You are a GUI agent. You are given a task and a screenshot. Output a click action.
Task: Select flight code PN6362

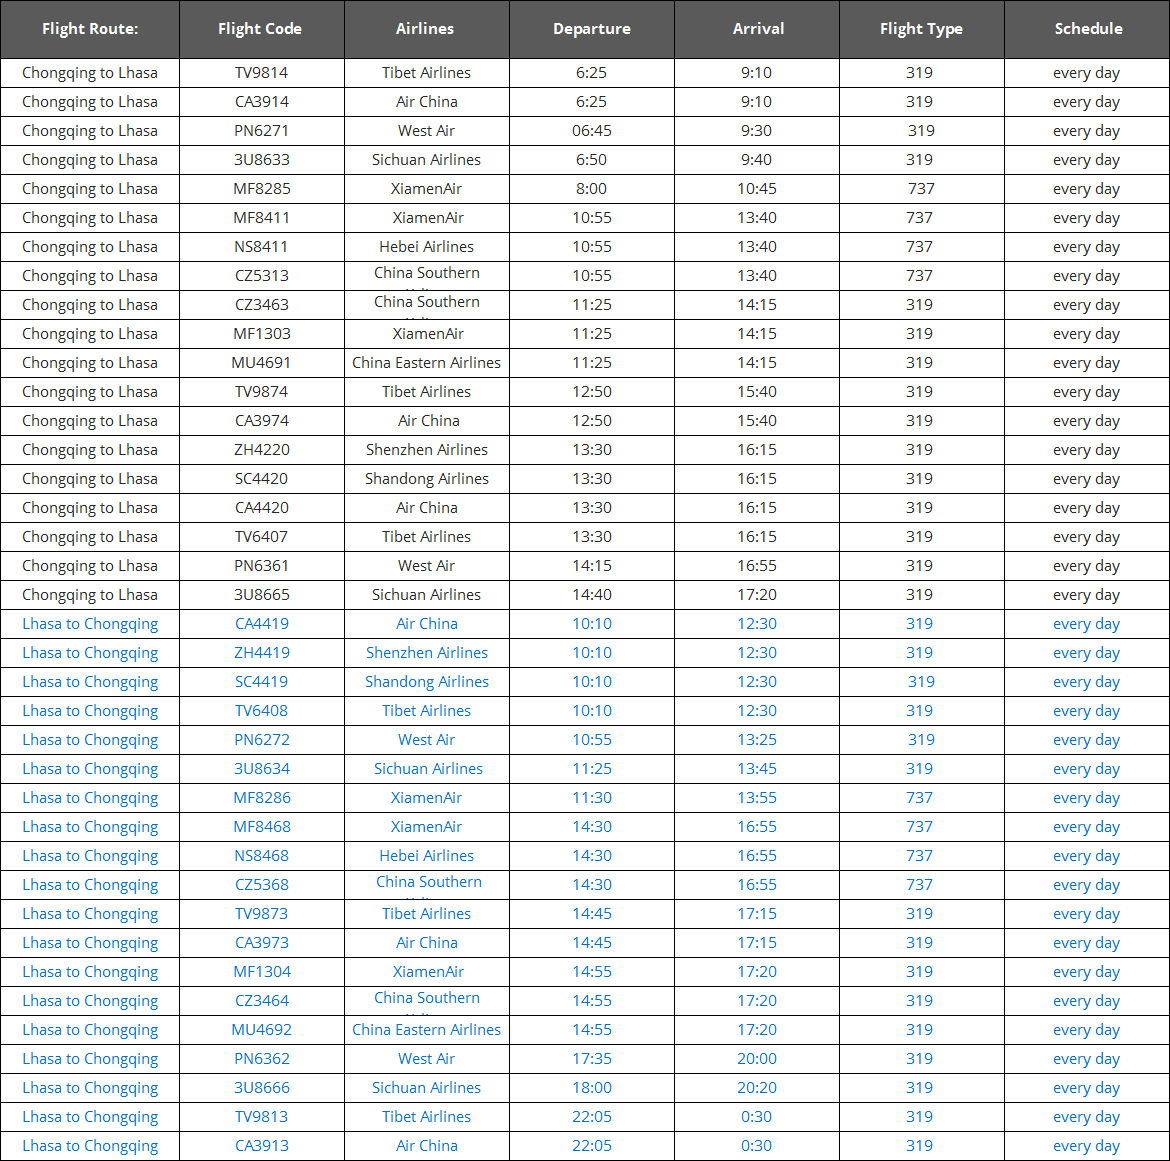click(x=262, y=1060)
